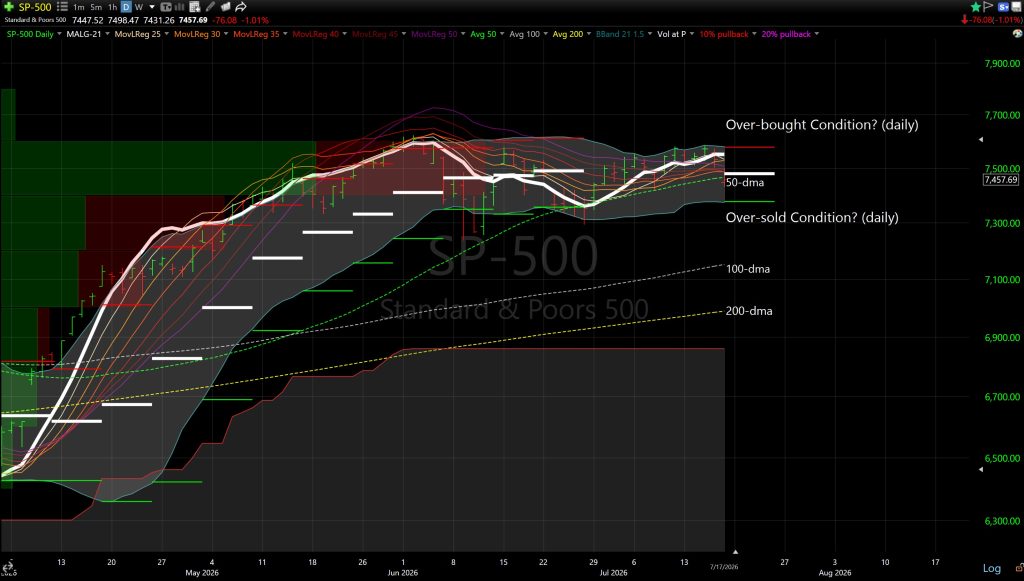Click the 100-dma label
The height and width of the screenshot is (581, 1024).
[x=748, y=269]
